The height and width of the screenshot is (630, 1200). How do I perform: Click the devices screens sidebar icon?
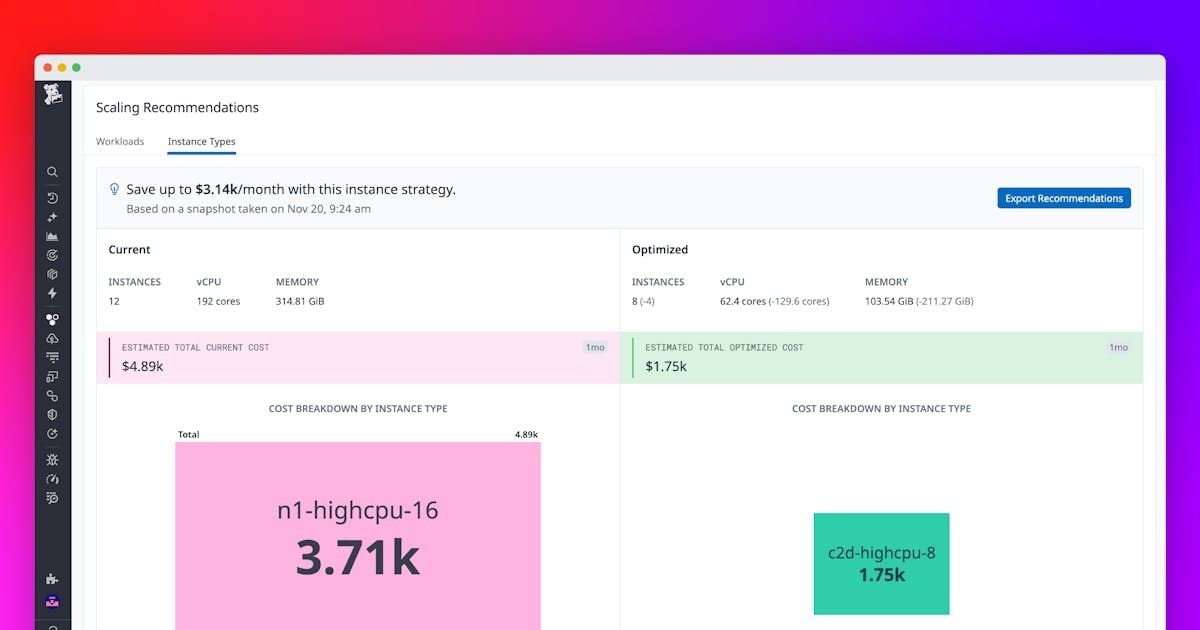tap(52, 376)
